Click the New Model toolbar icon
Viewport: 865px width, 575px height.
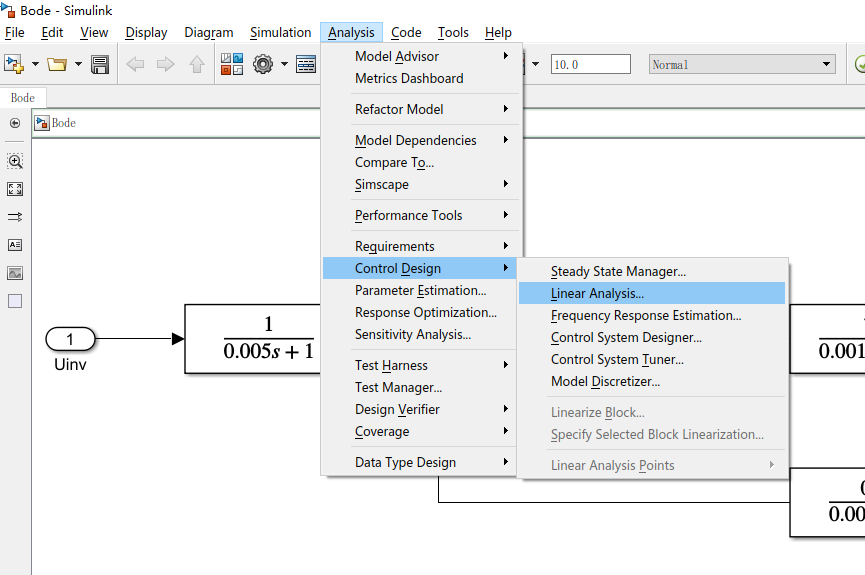(13, 64)
